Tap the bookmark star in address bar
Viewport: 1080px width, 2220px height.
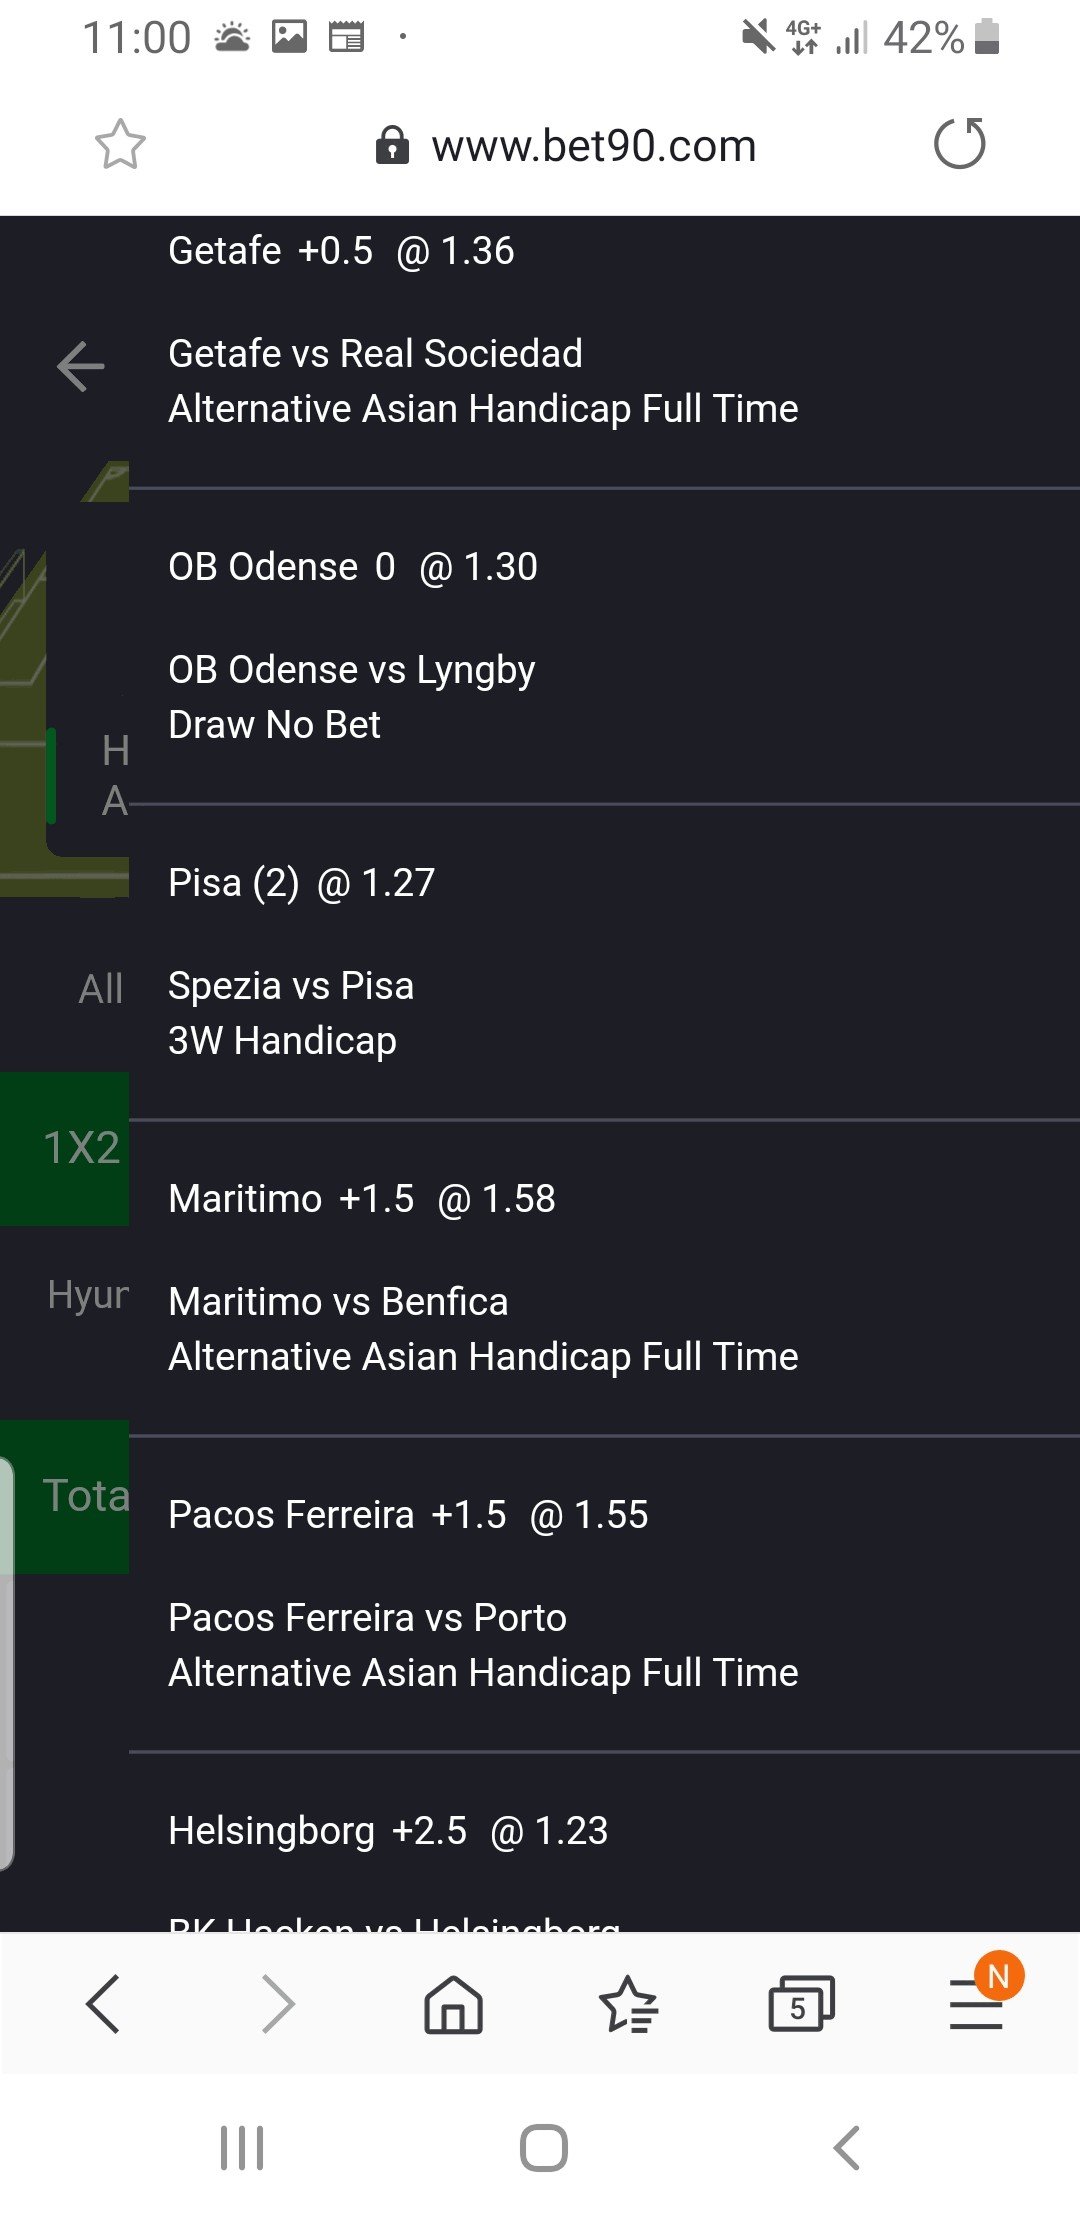tap(120, 145)
